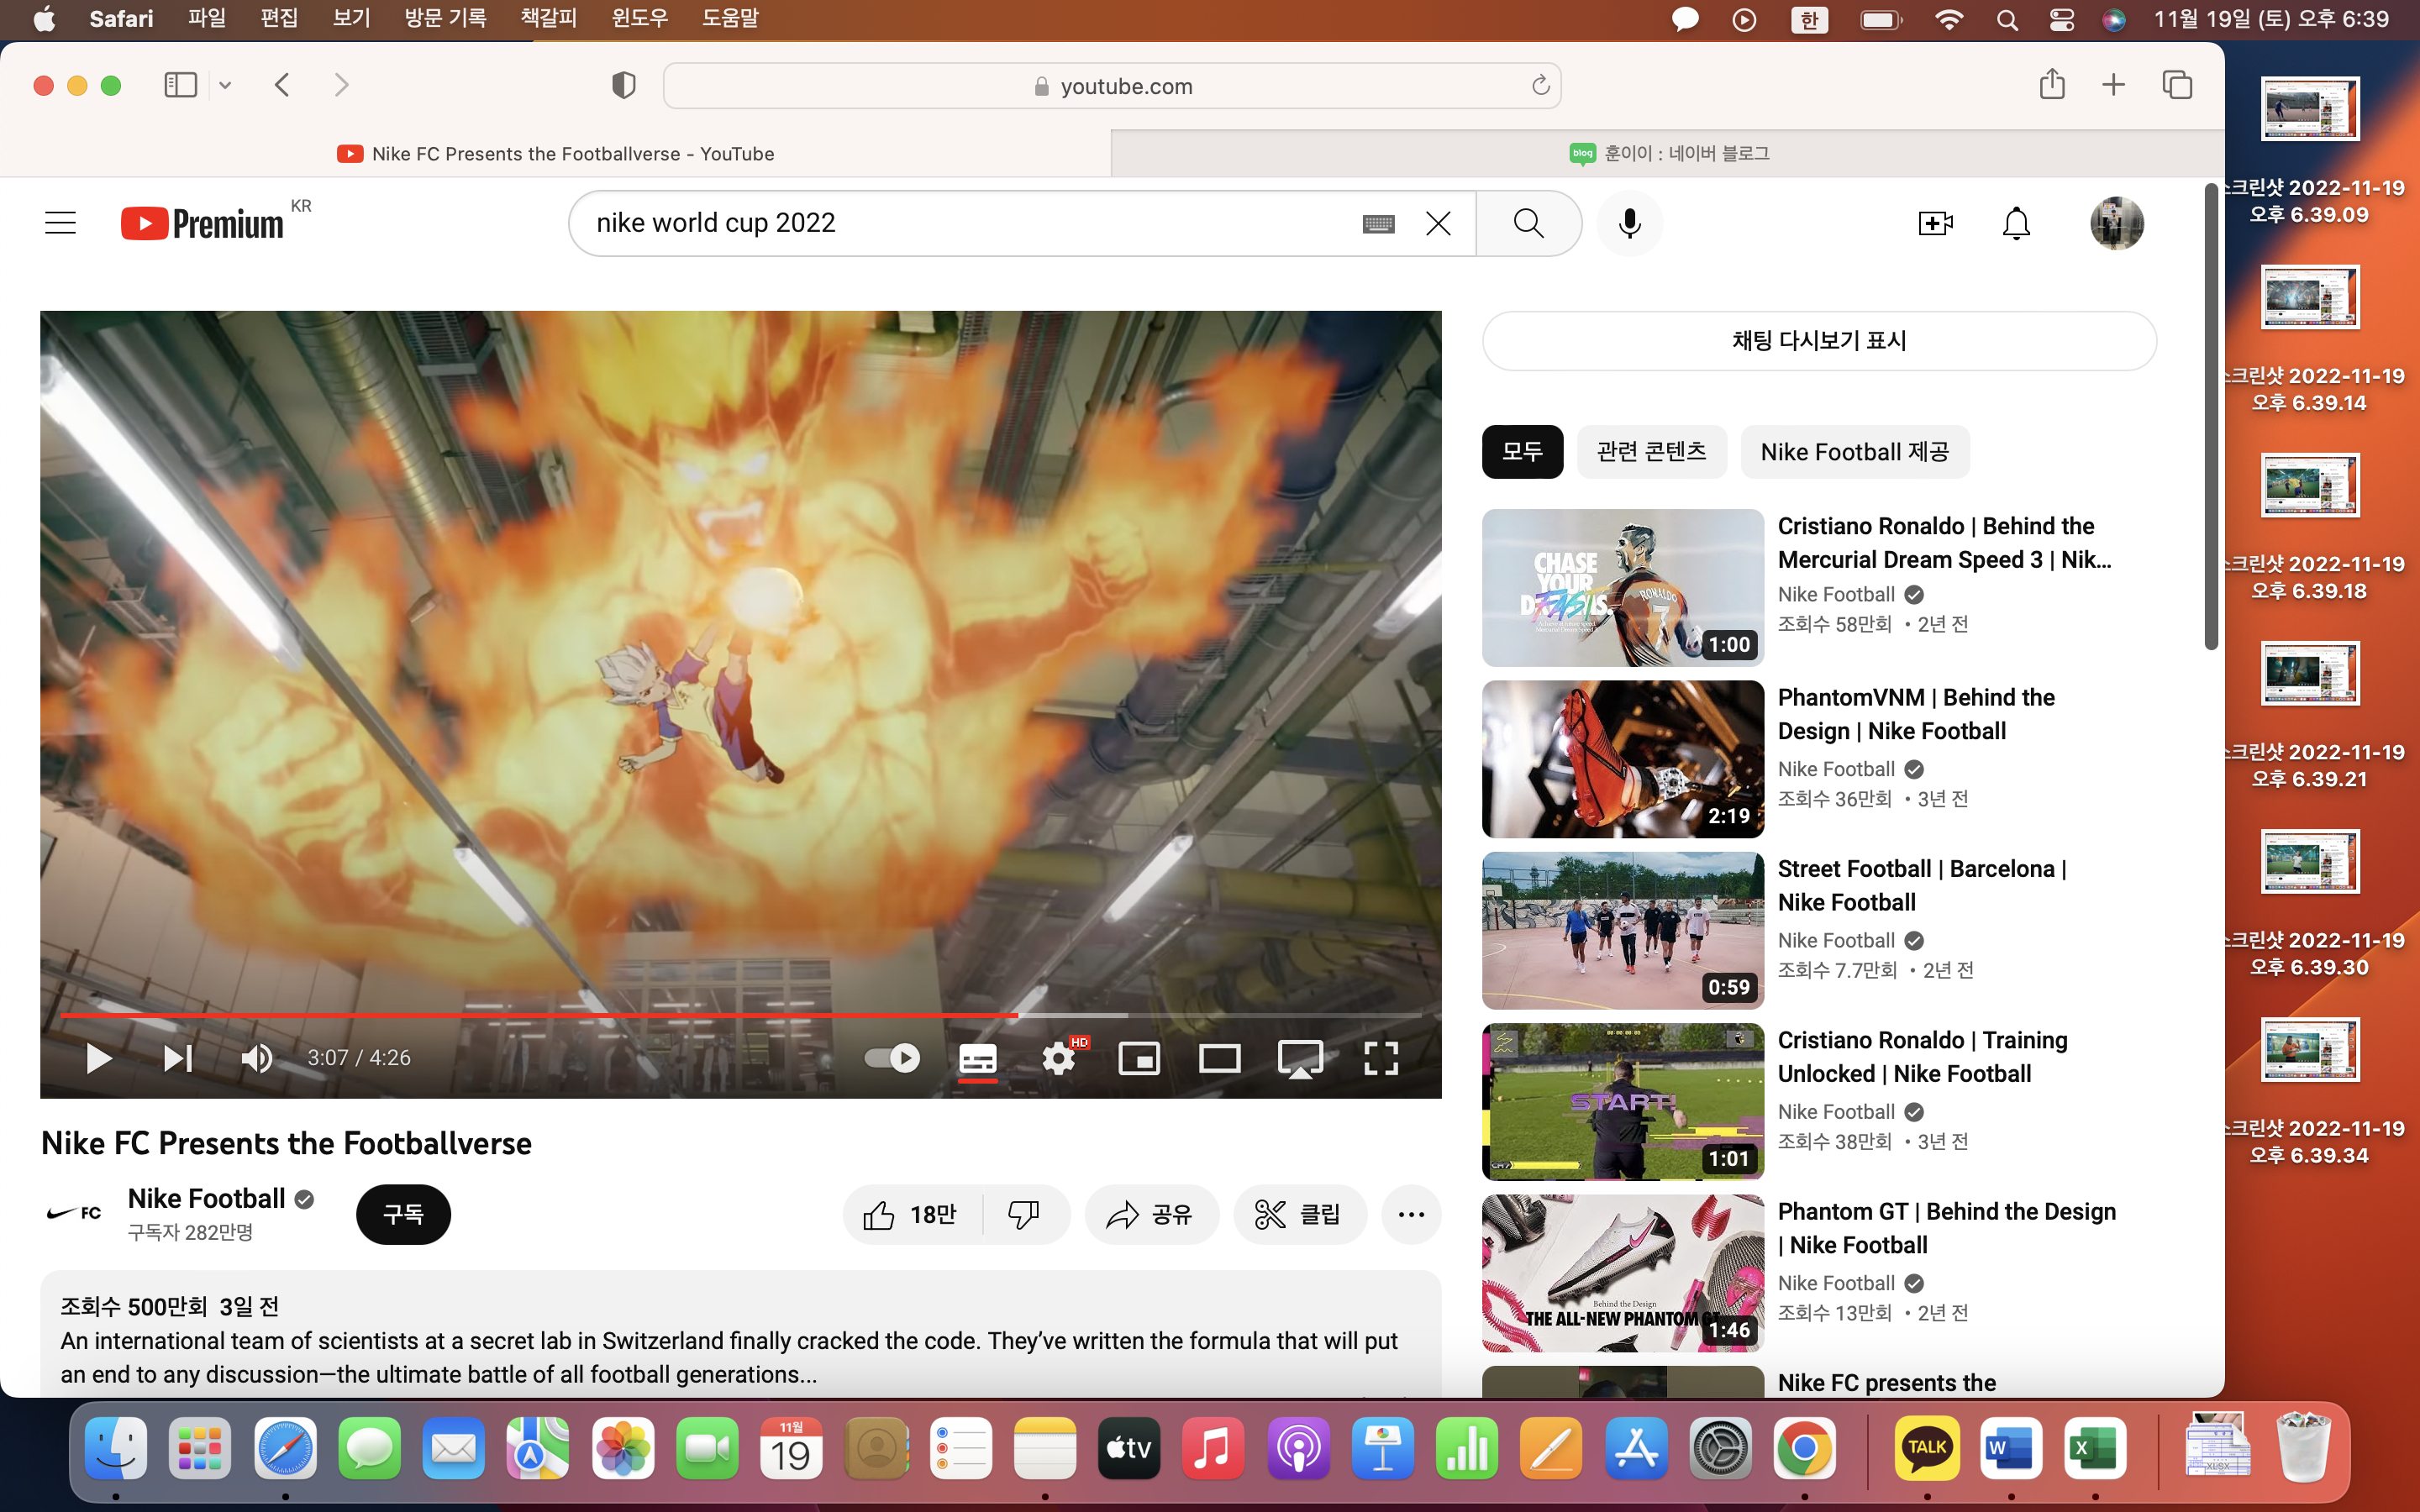The width and height of the screenshot is (2420, 1512).
Task: Switch to theater mode
Action: (1220, 1058)
